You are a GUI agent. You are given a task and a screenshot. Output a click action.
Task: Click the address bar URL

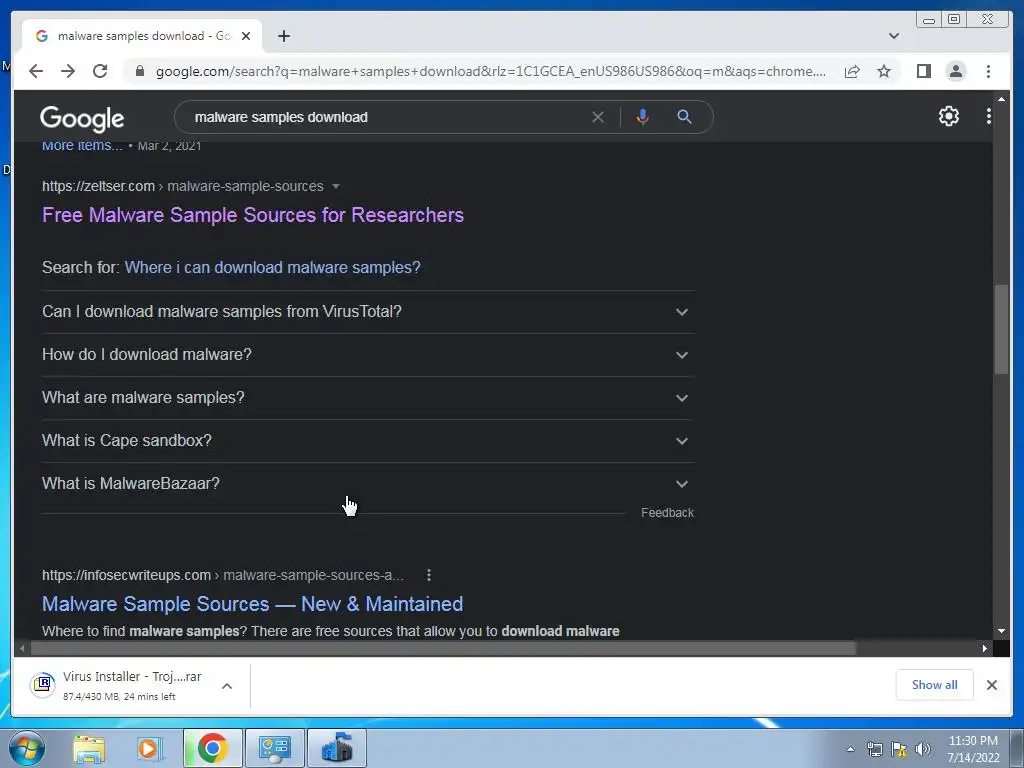click(490, 71)
